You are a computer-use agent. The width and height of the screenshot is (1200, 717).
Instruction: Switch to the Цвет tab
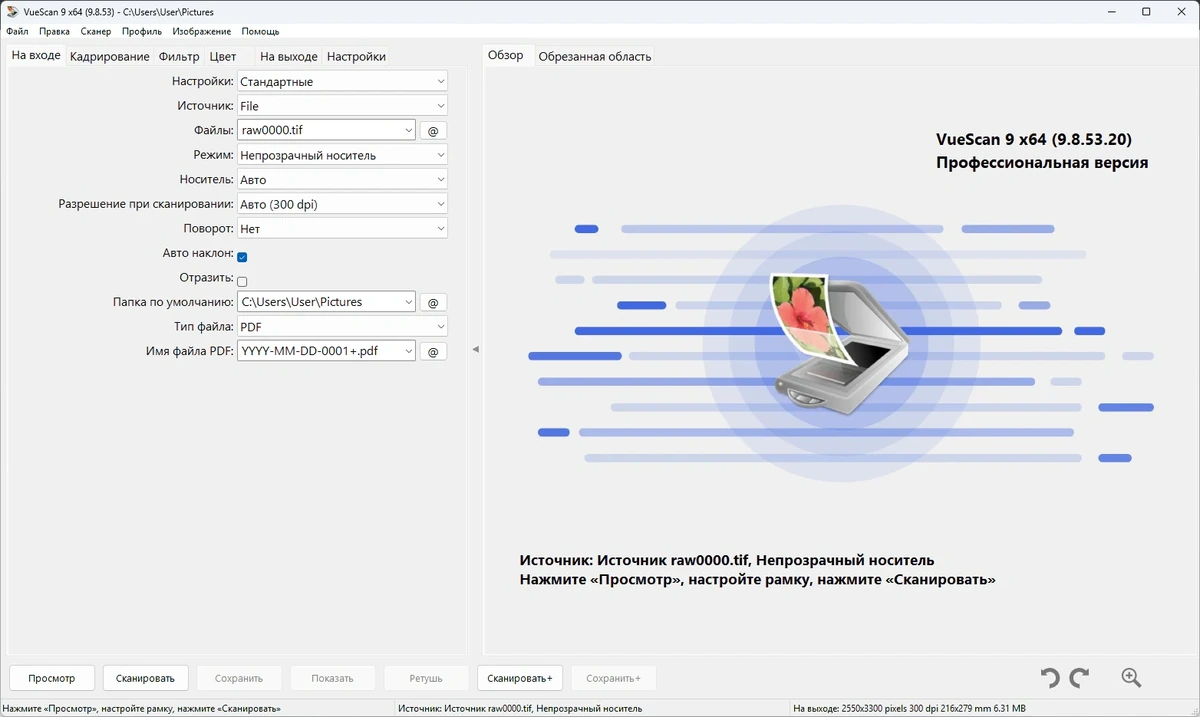pos(223,57)
